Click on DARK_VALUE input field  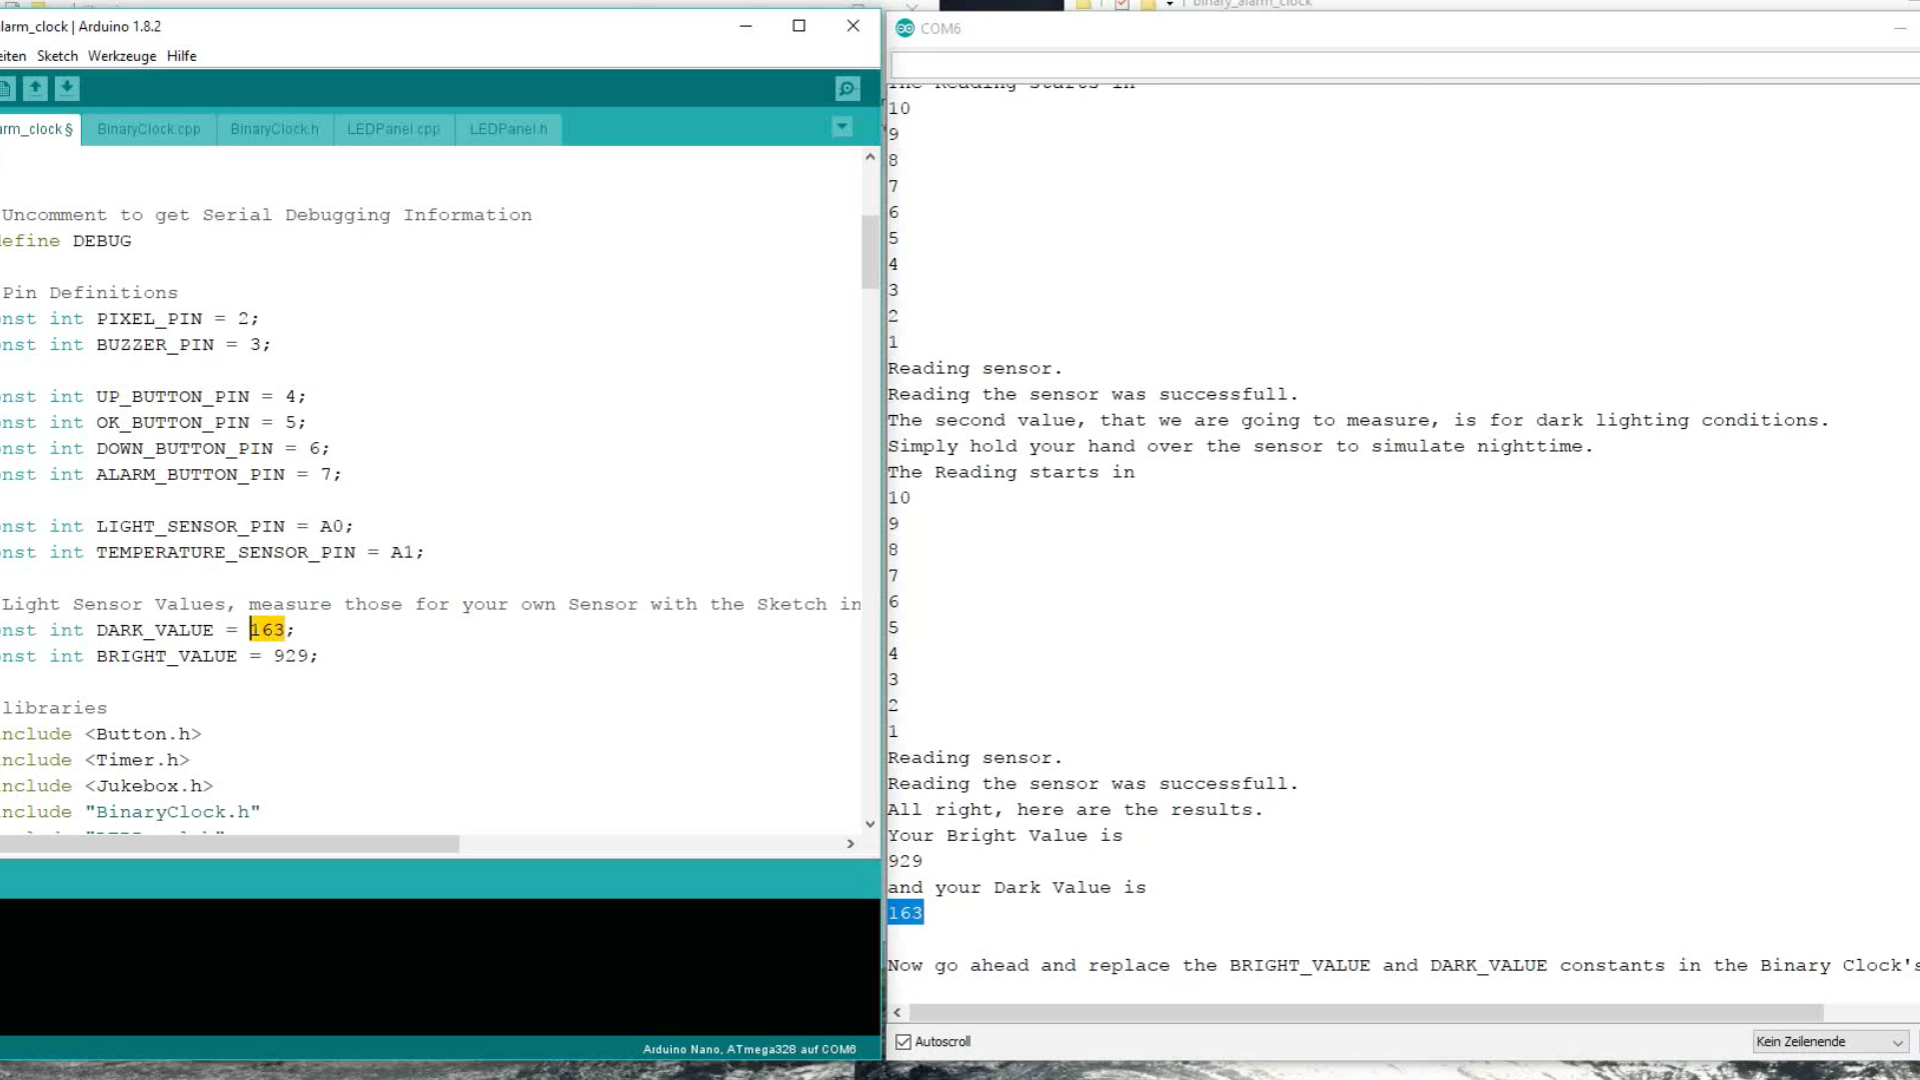click(264, 629)
